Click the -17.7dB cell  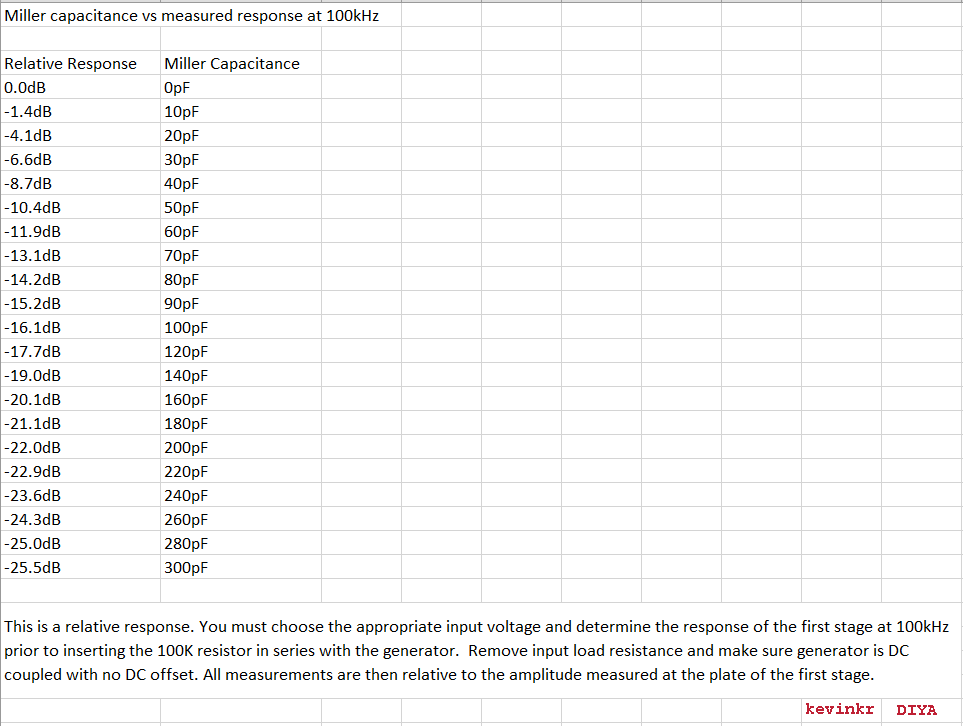[80, 351]
